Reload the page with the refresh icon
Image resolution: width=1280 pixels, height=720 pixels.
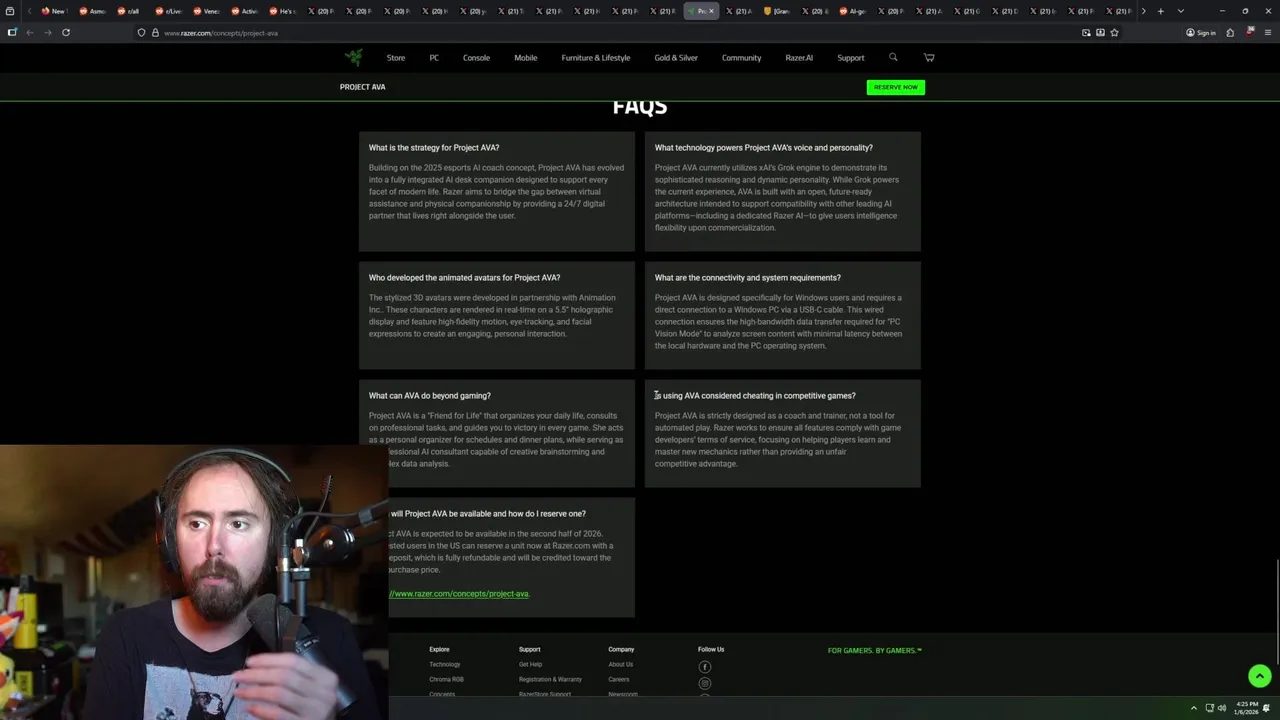(x=66, y=32)
